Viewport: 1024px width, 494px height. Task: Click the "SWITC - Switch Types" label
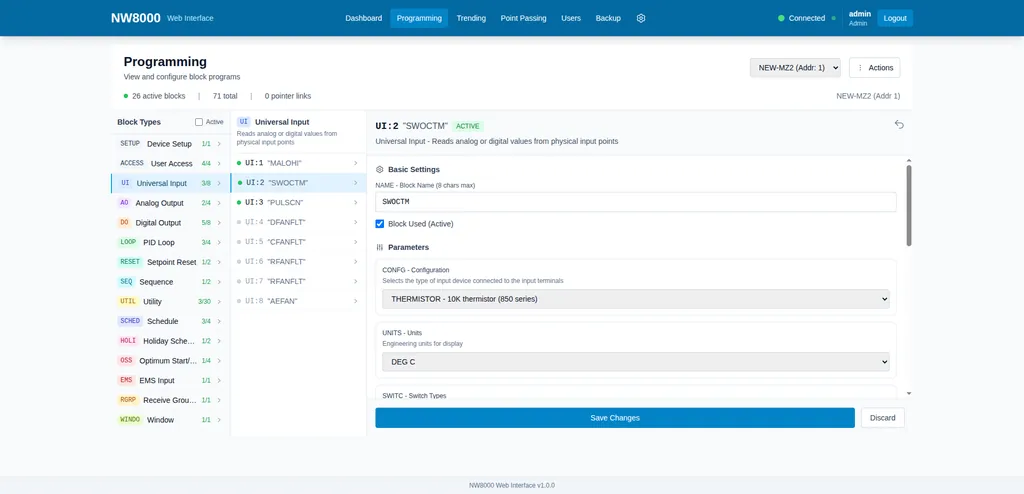tap(414, 396)
